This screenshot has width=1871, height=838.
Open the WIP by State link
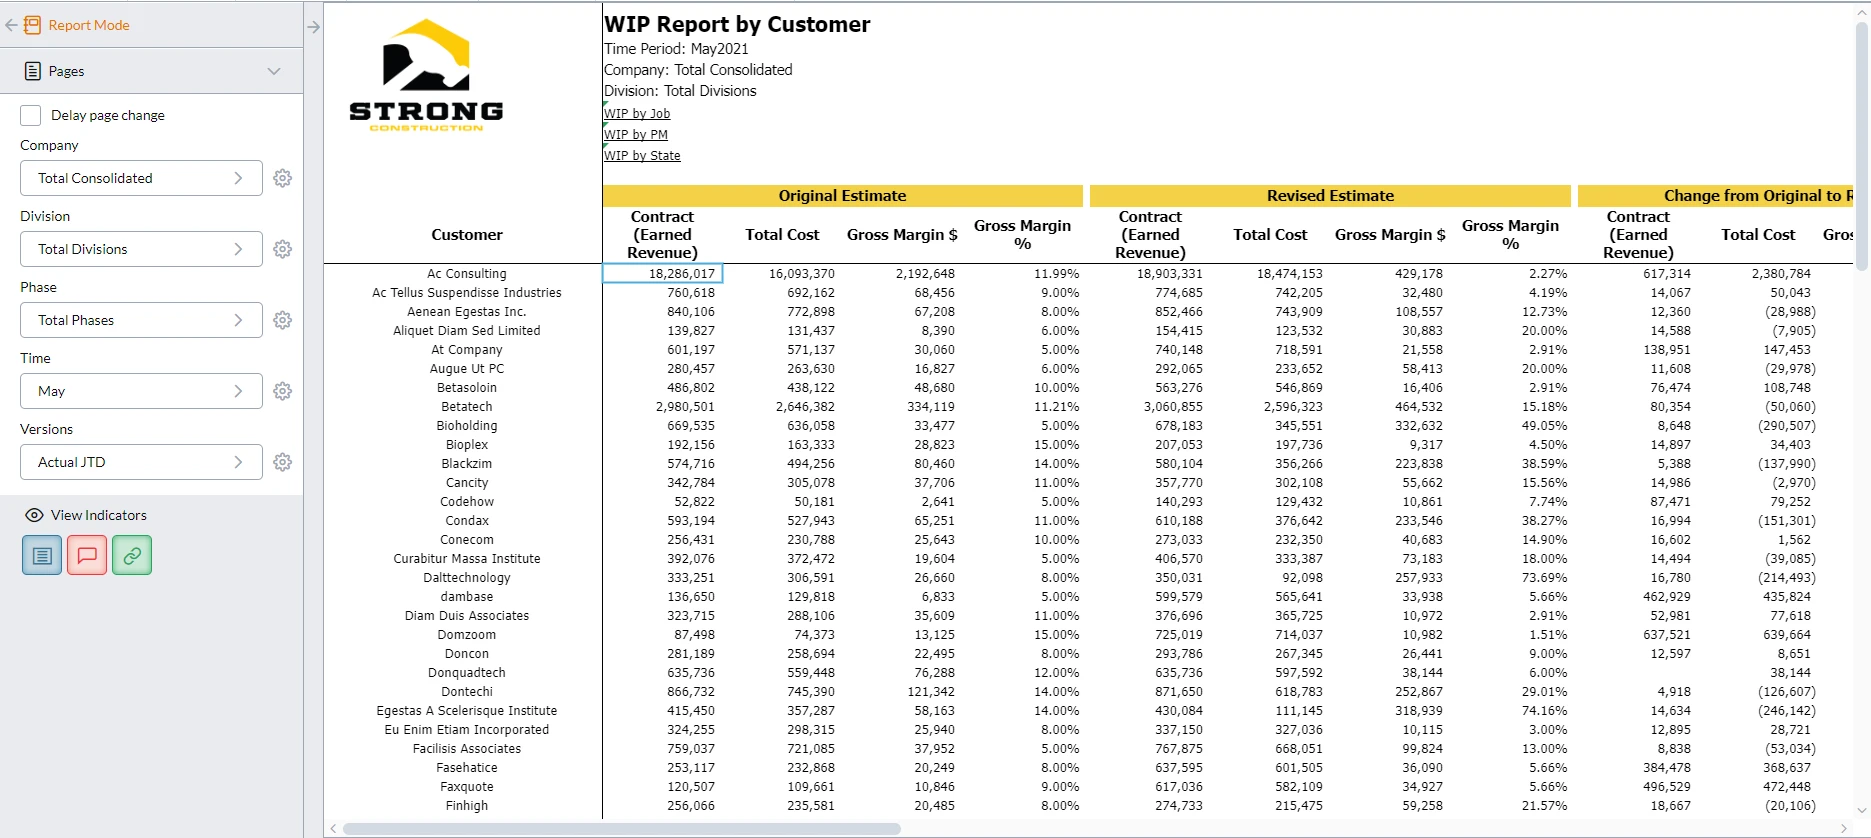click(x=642, y=156)
